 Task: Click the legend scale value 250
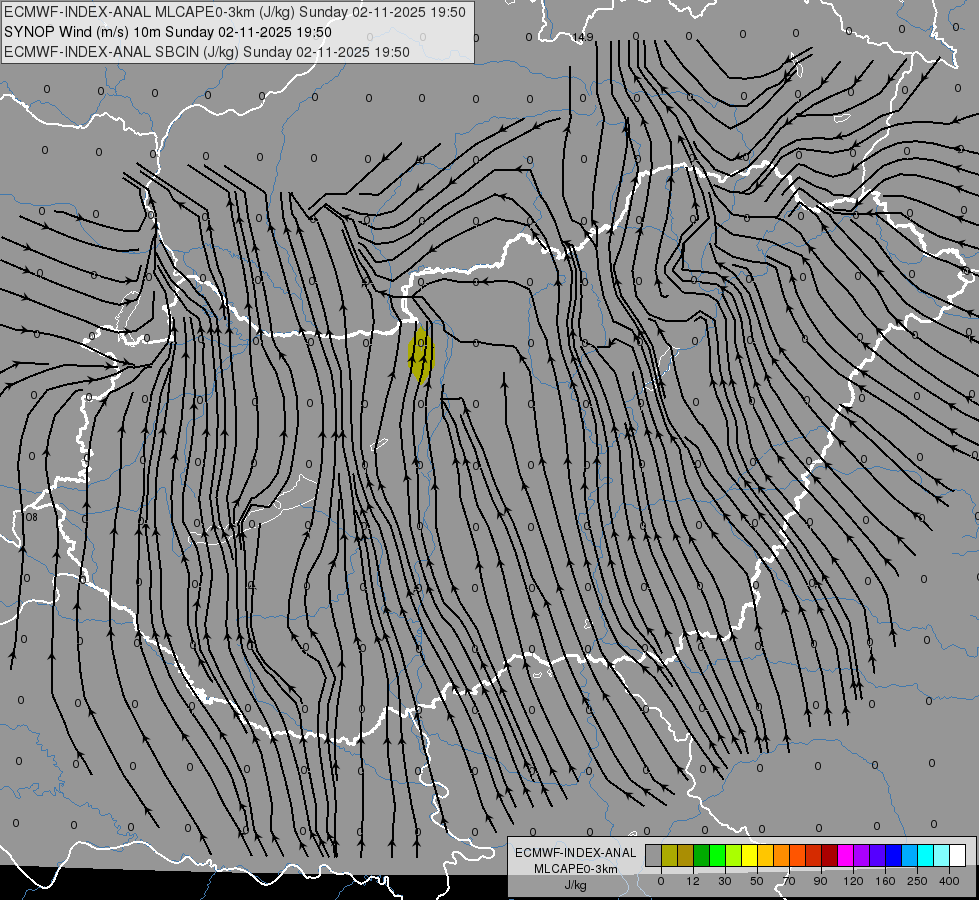[917, 881]
